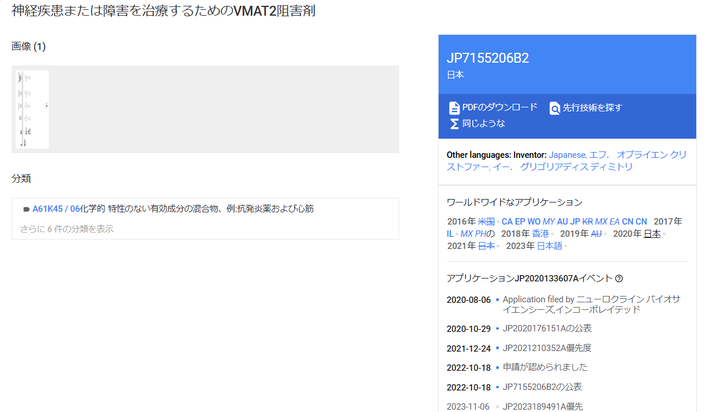Expand "さらに 6 件の分類を表示" classifications

click(66, 229)
